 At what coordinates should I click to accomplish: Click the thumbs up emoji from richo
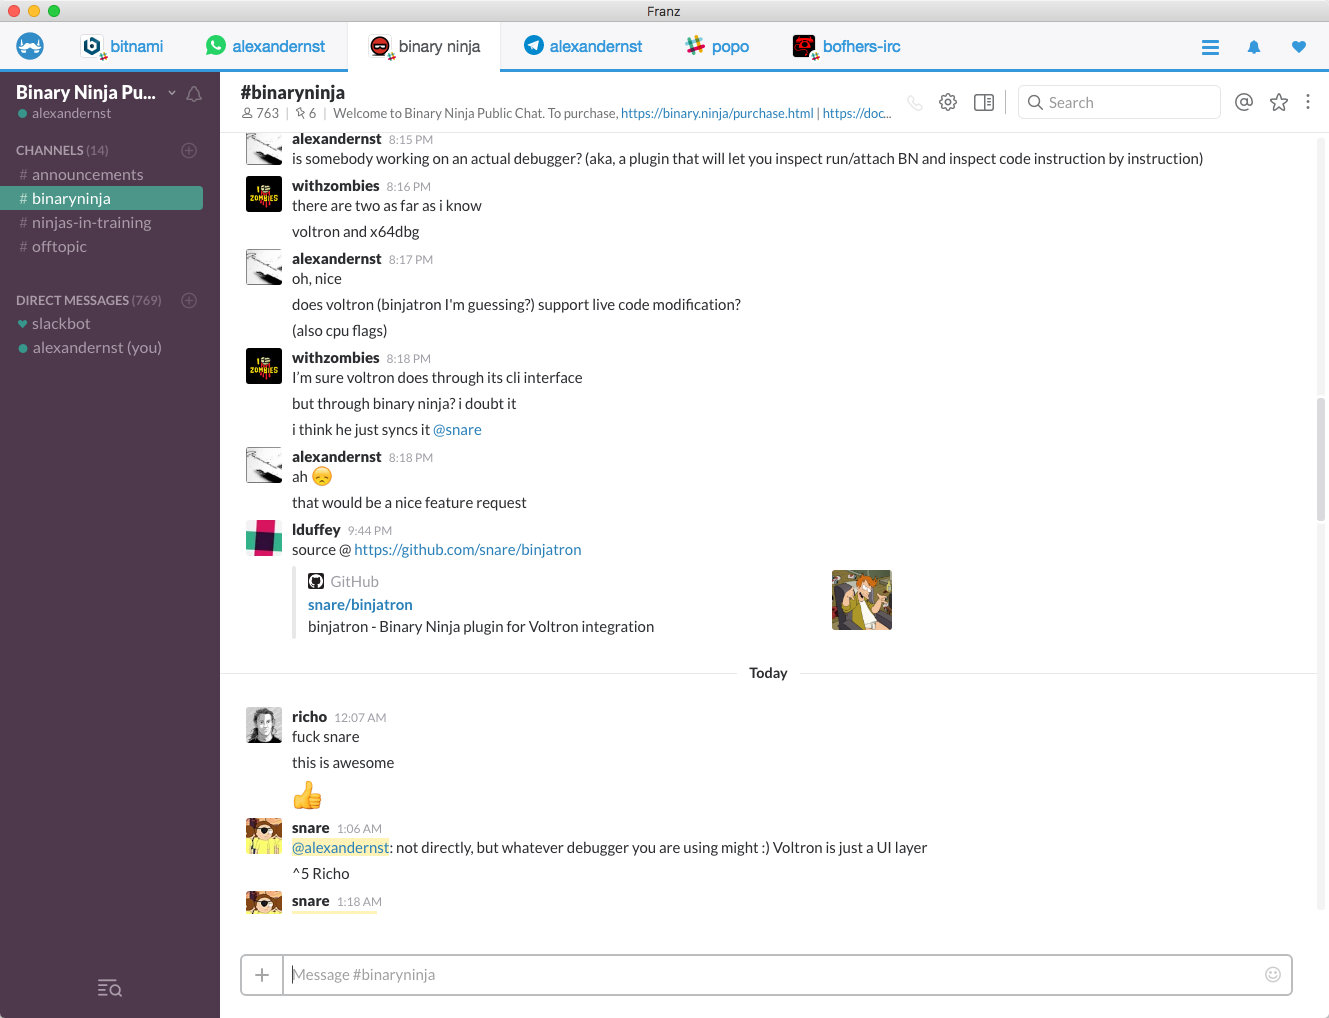[307, 795]
